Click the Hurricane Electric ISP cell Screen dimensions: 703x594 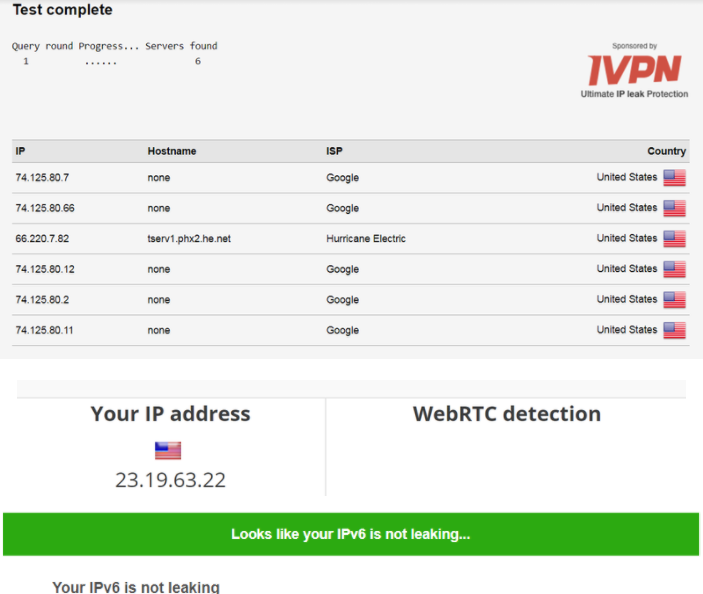(366, 238)
